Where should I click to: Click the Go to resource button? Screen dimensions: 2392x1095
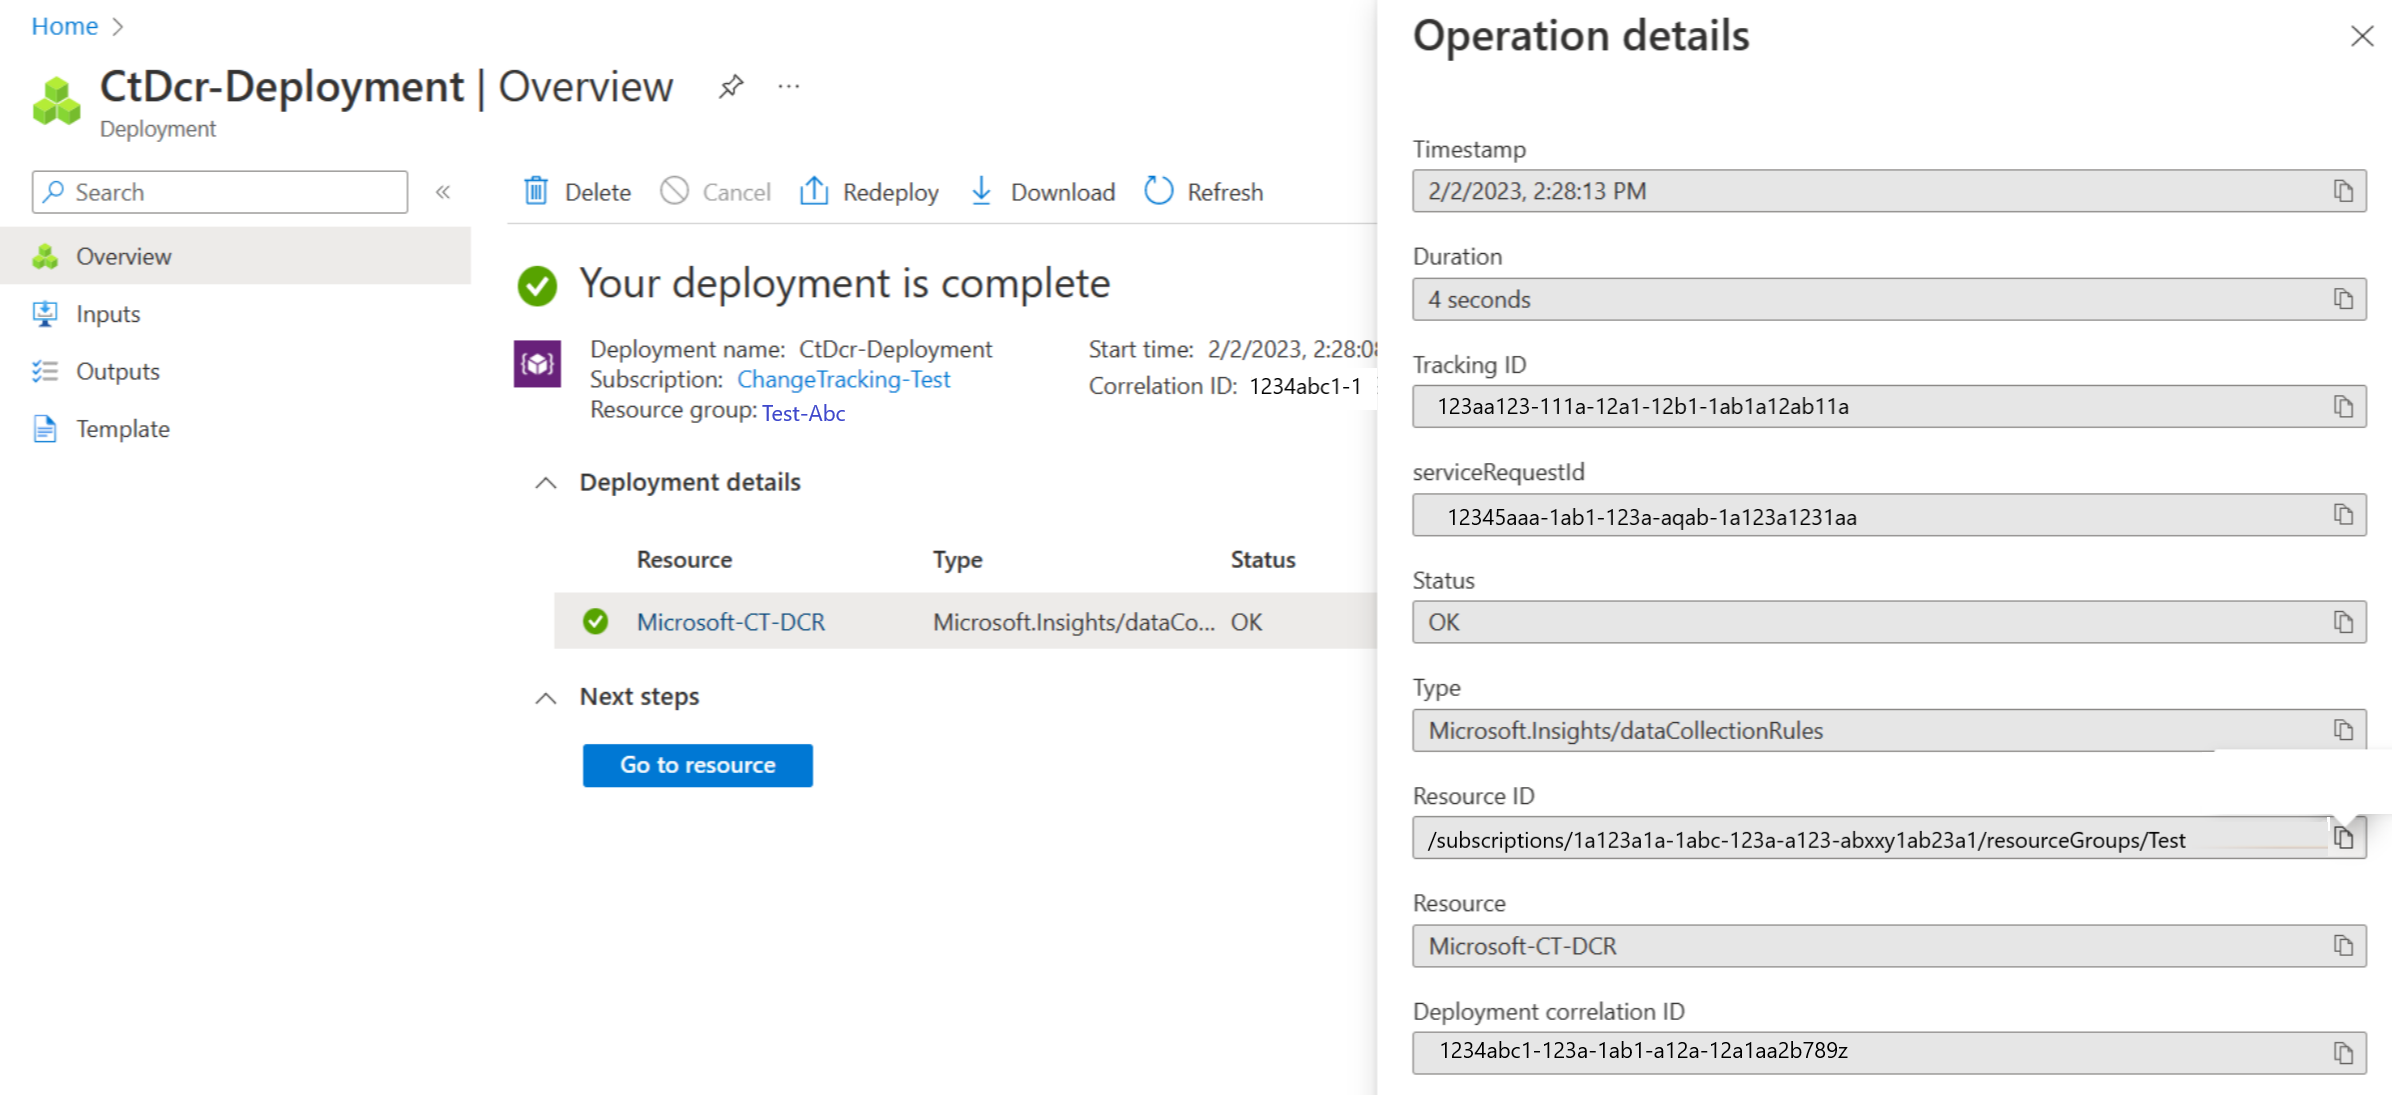pos(697,764)
